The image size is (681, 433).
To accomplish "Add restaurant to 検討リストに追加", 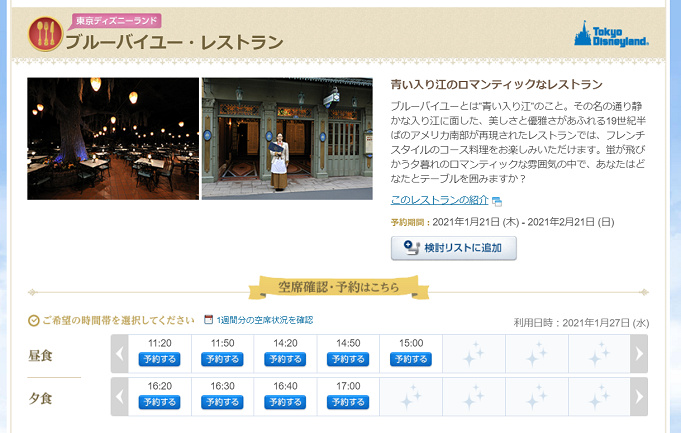I will (x=453, y=248).
